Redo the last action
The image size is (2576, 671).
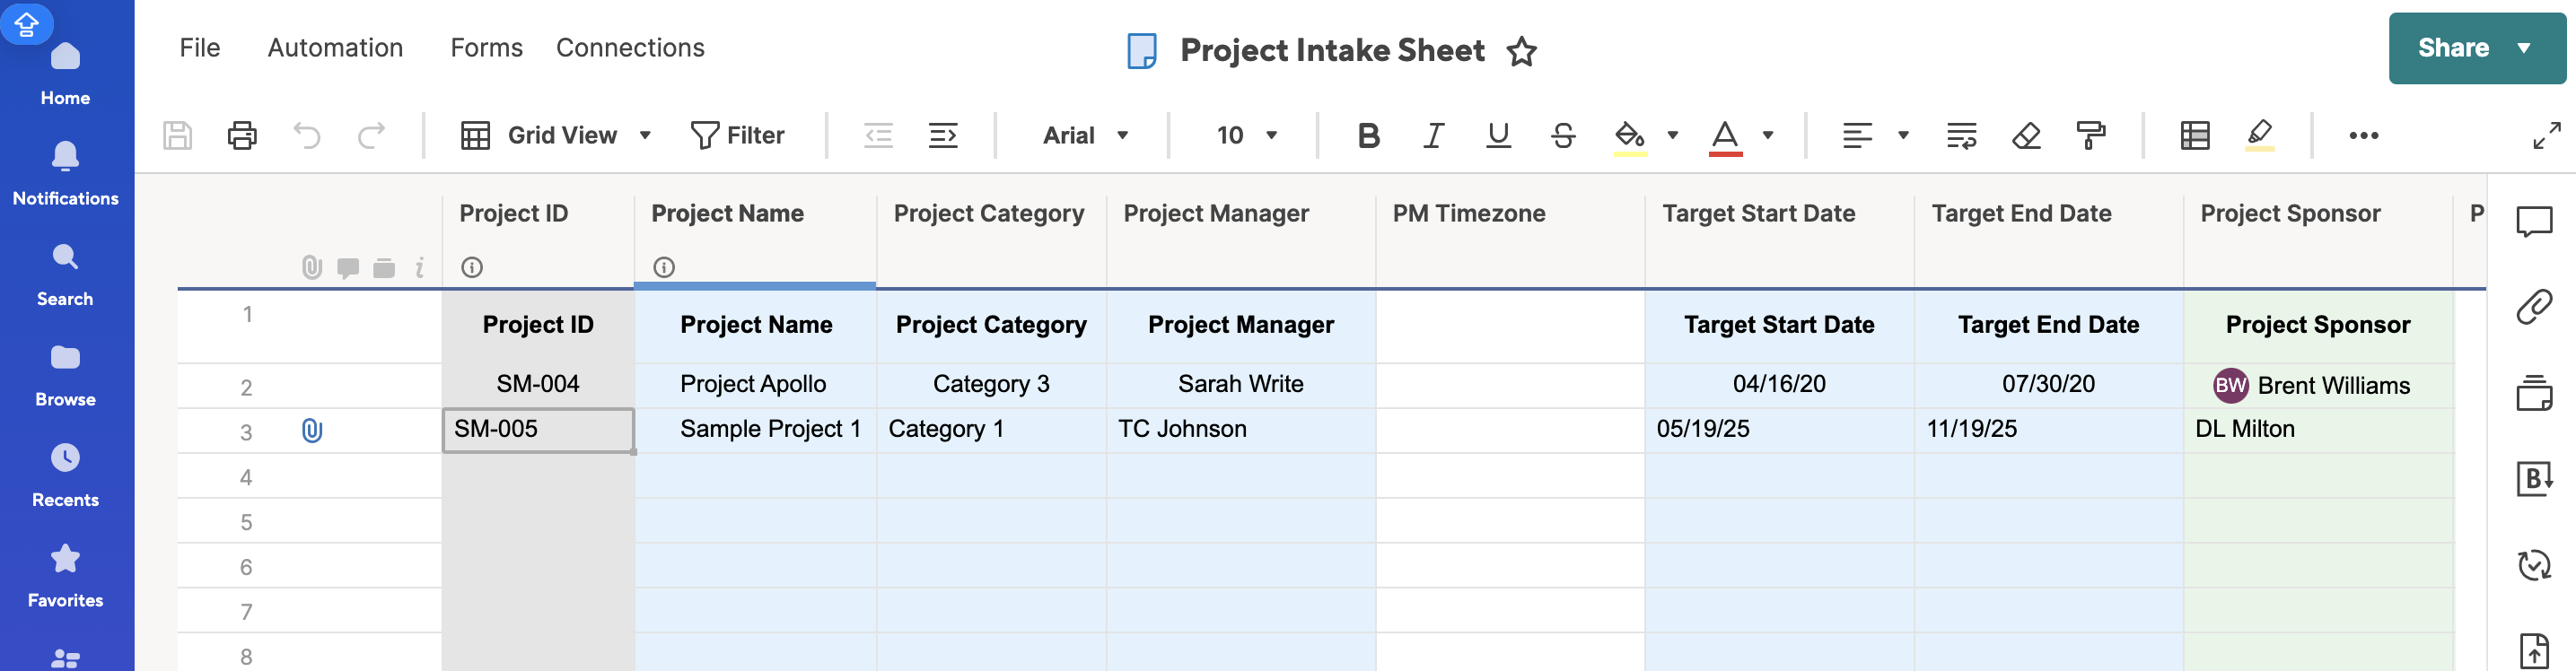(x=371, y=135)
